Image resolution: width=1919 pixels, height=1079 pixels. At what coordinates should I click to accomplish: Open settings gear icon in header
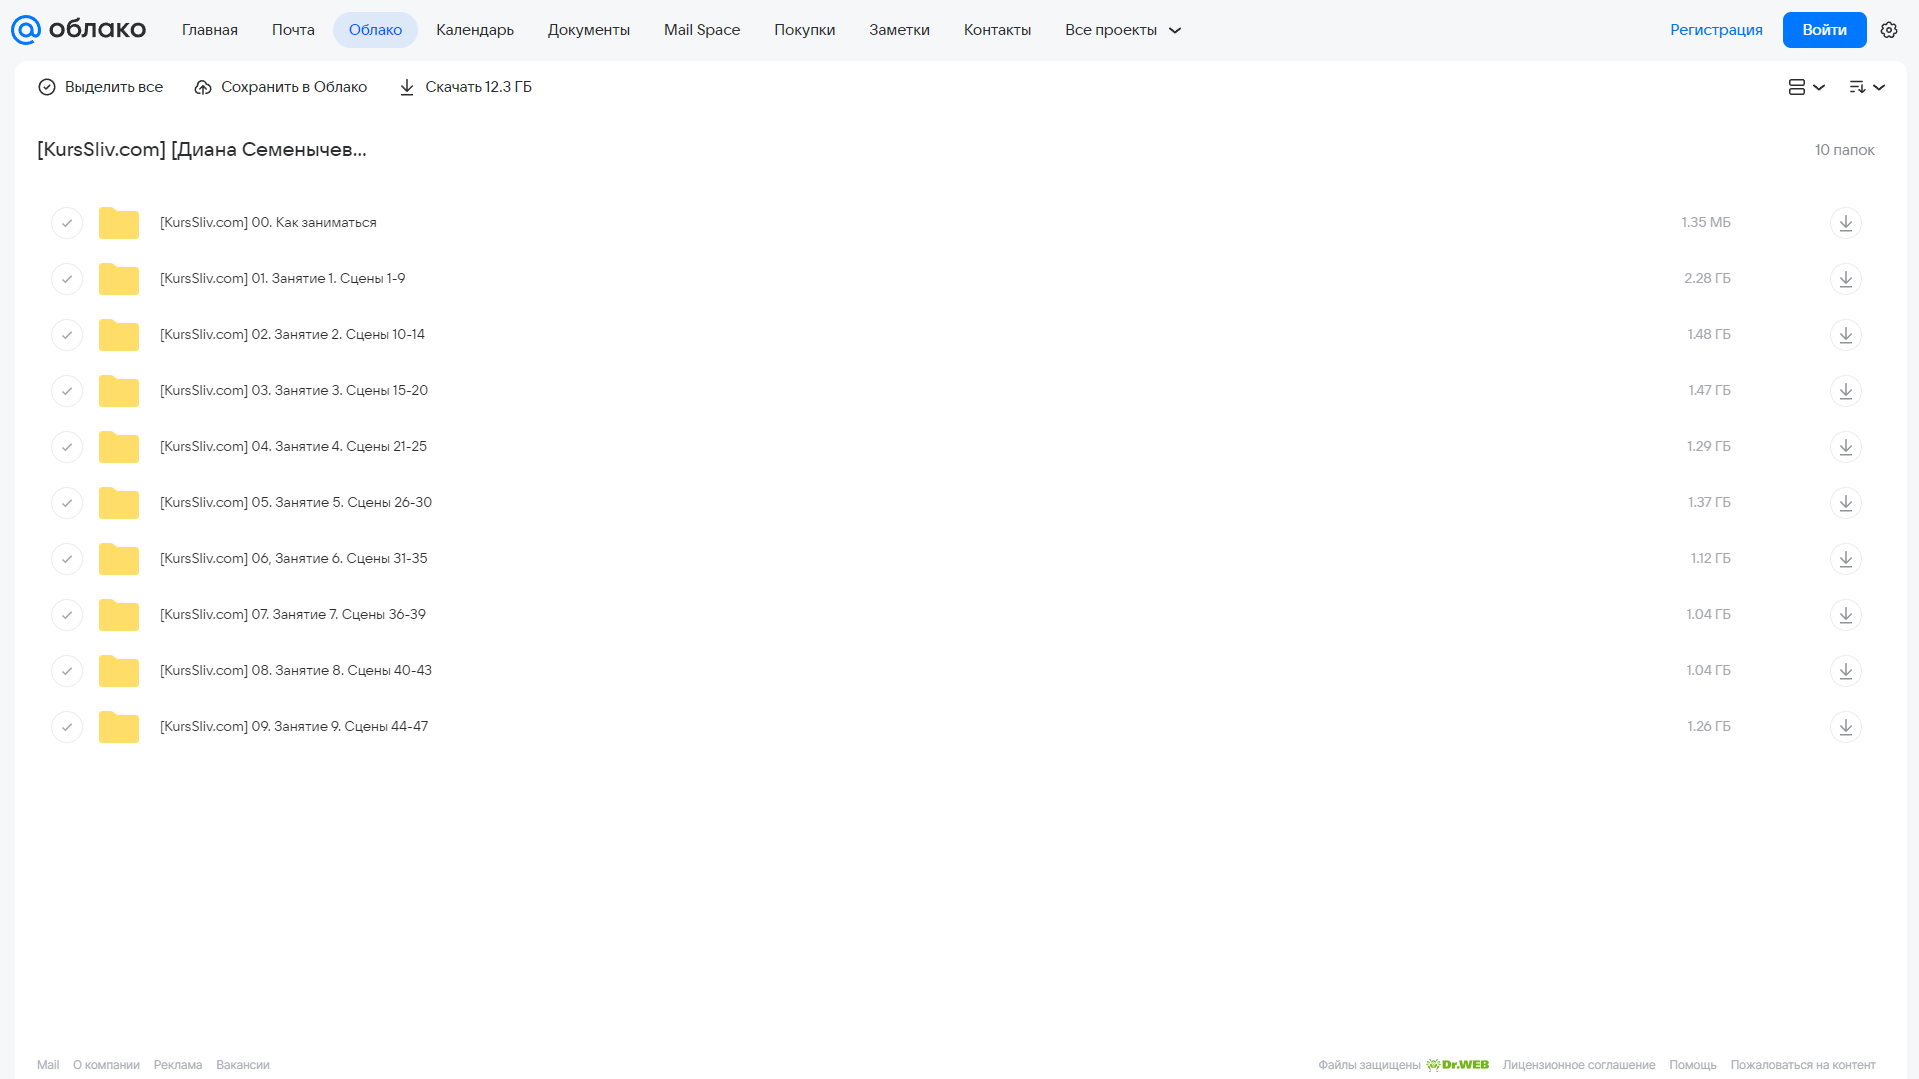(x=1888, y=30)
